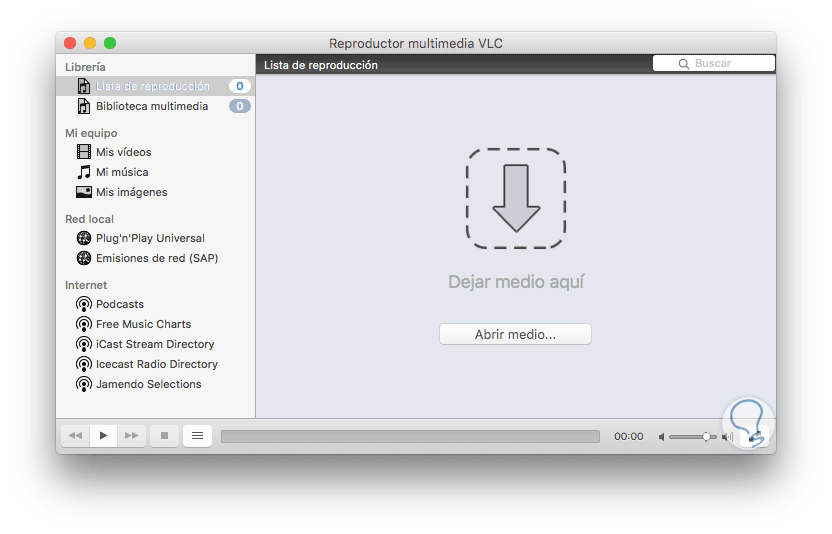Screen dimensions: 832x534
Task: Open Icecast Radio Directory
Action: tap(155, 364)
